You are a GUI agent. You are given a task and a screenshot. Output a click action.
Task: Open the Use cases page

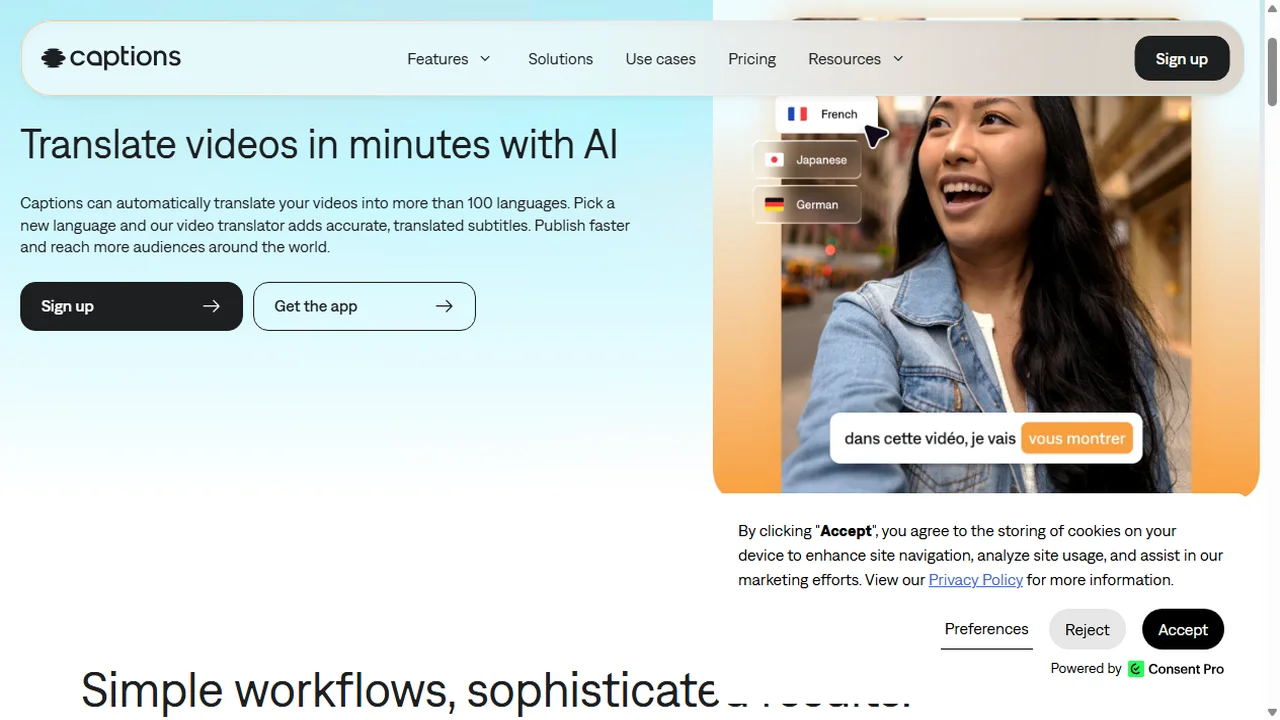coord(660,59)
